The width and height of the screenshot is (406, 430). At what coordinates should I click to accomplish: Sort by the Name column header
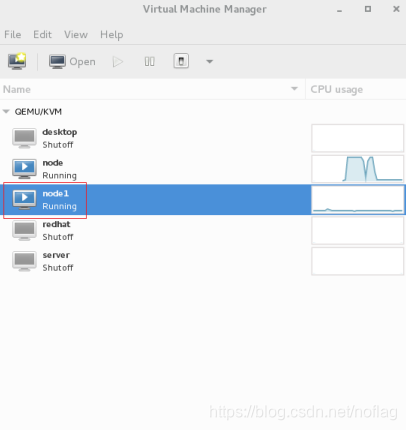tap(152, 89)
